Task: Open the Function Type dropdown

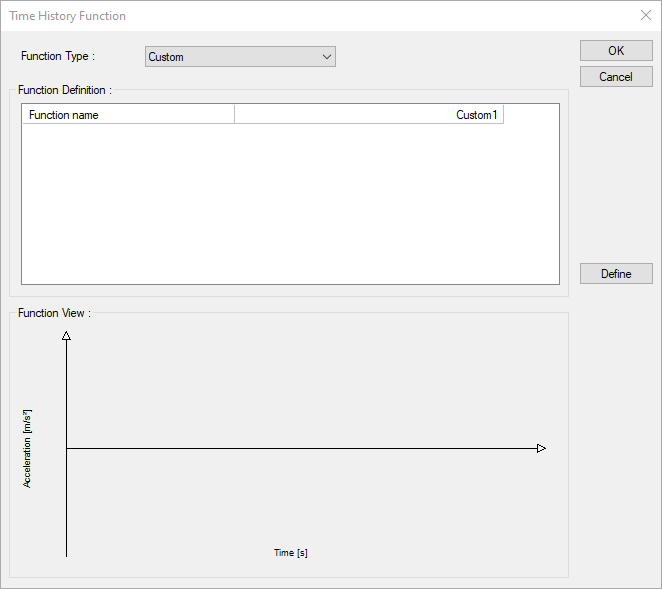Action: click(240, 57)
